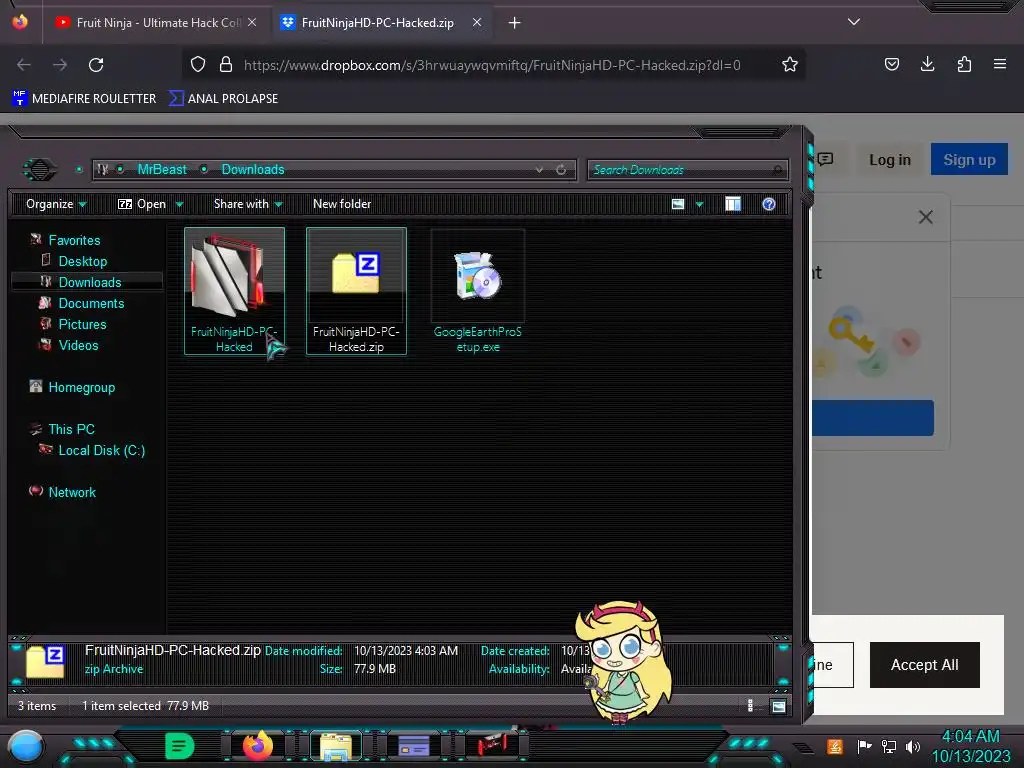The height and width of the screenshot is (768, 1024).
Task: Click the Dropbox Log in button
Action: 889,159
